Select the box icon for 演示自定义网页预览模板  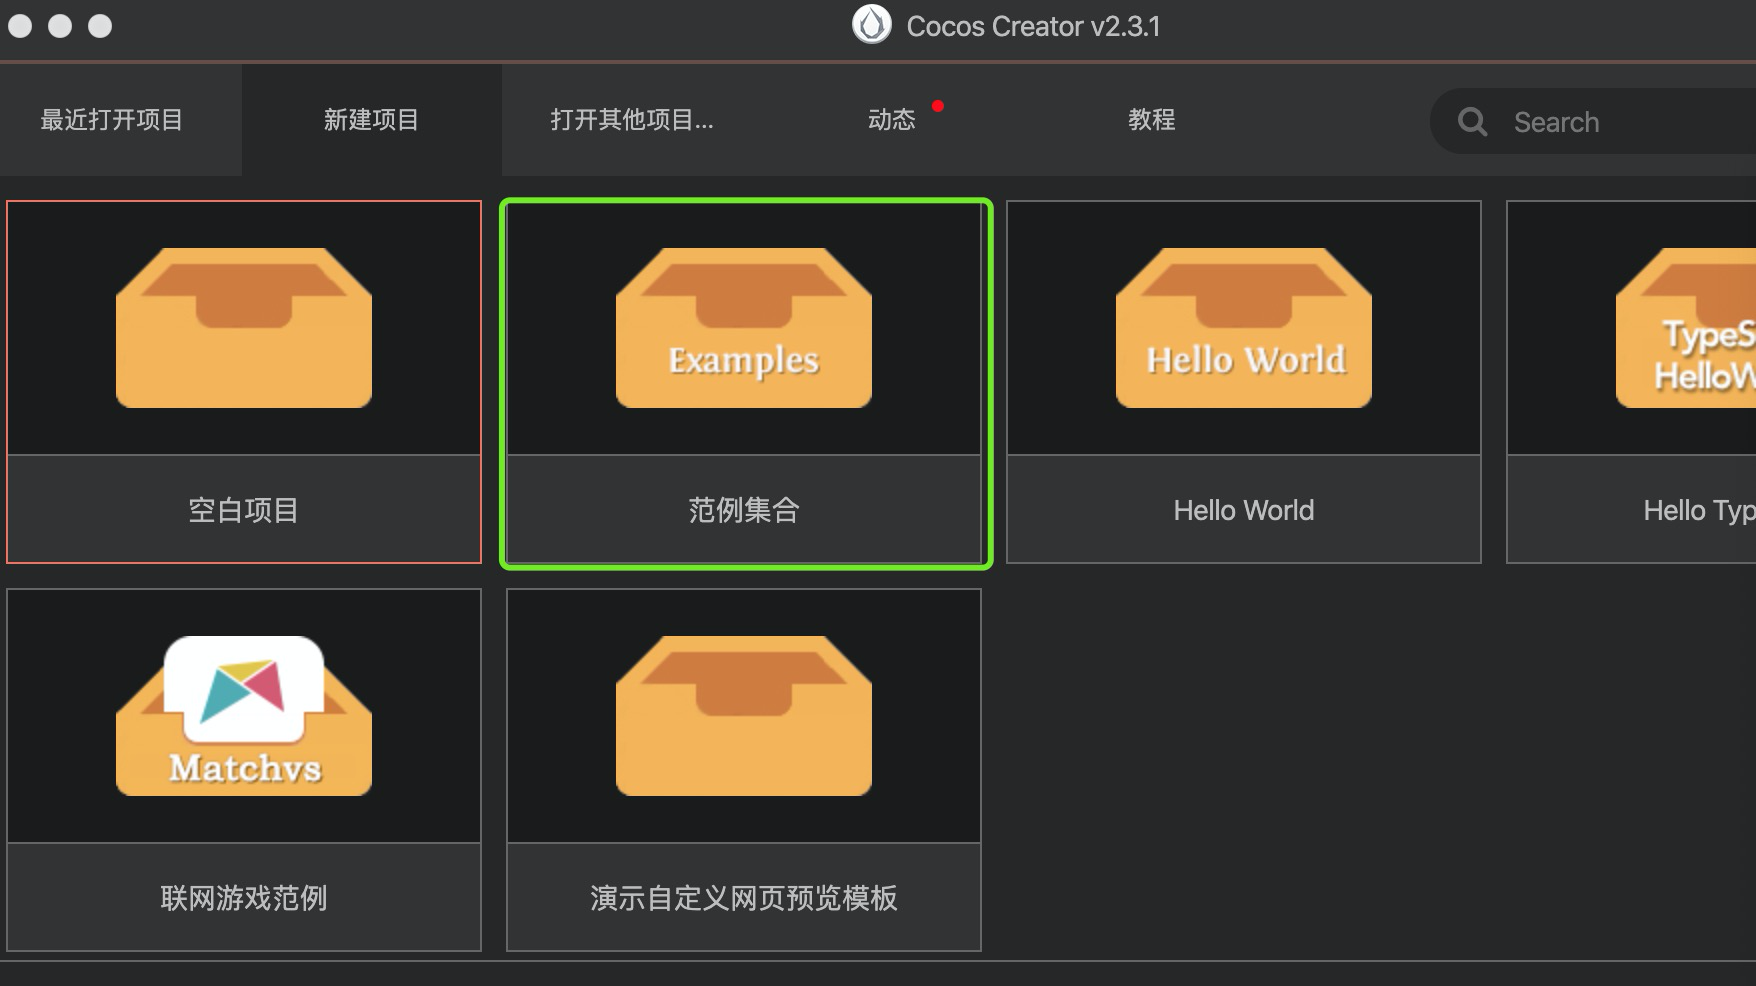coord(744,716)
